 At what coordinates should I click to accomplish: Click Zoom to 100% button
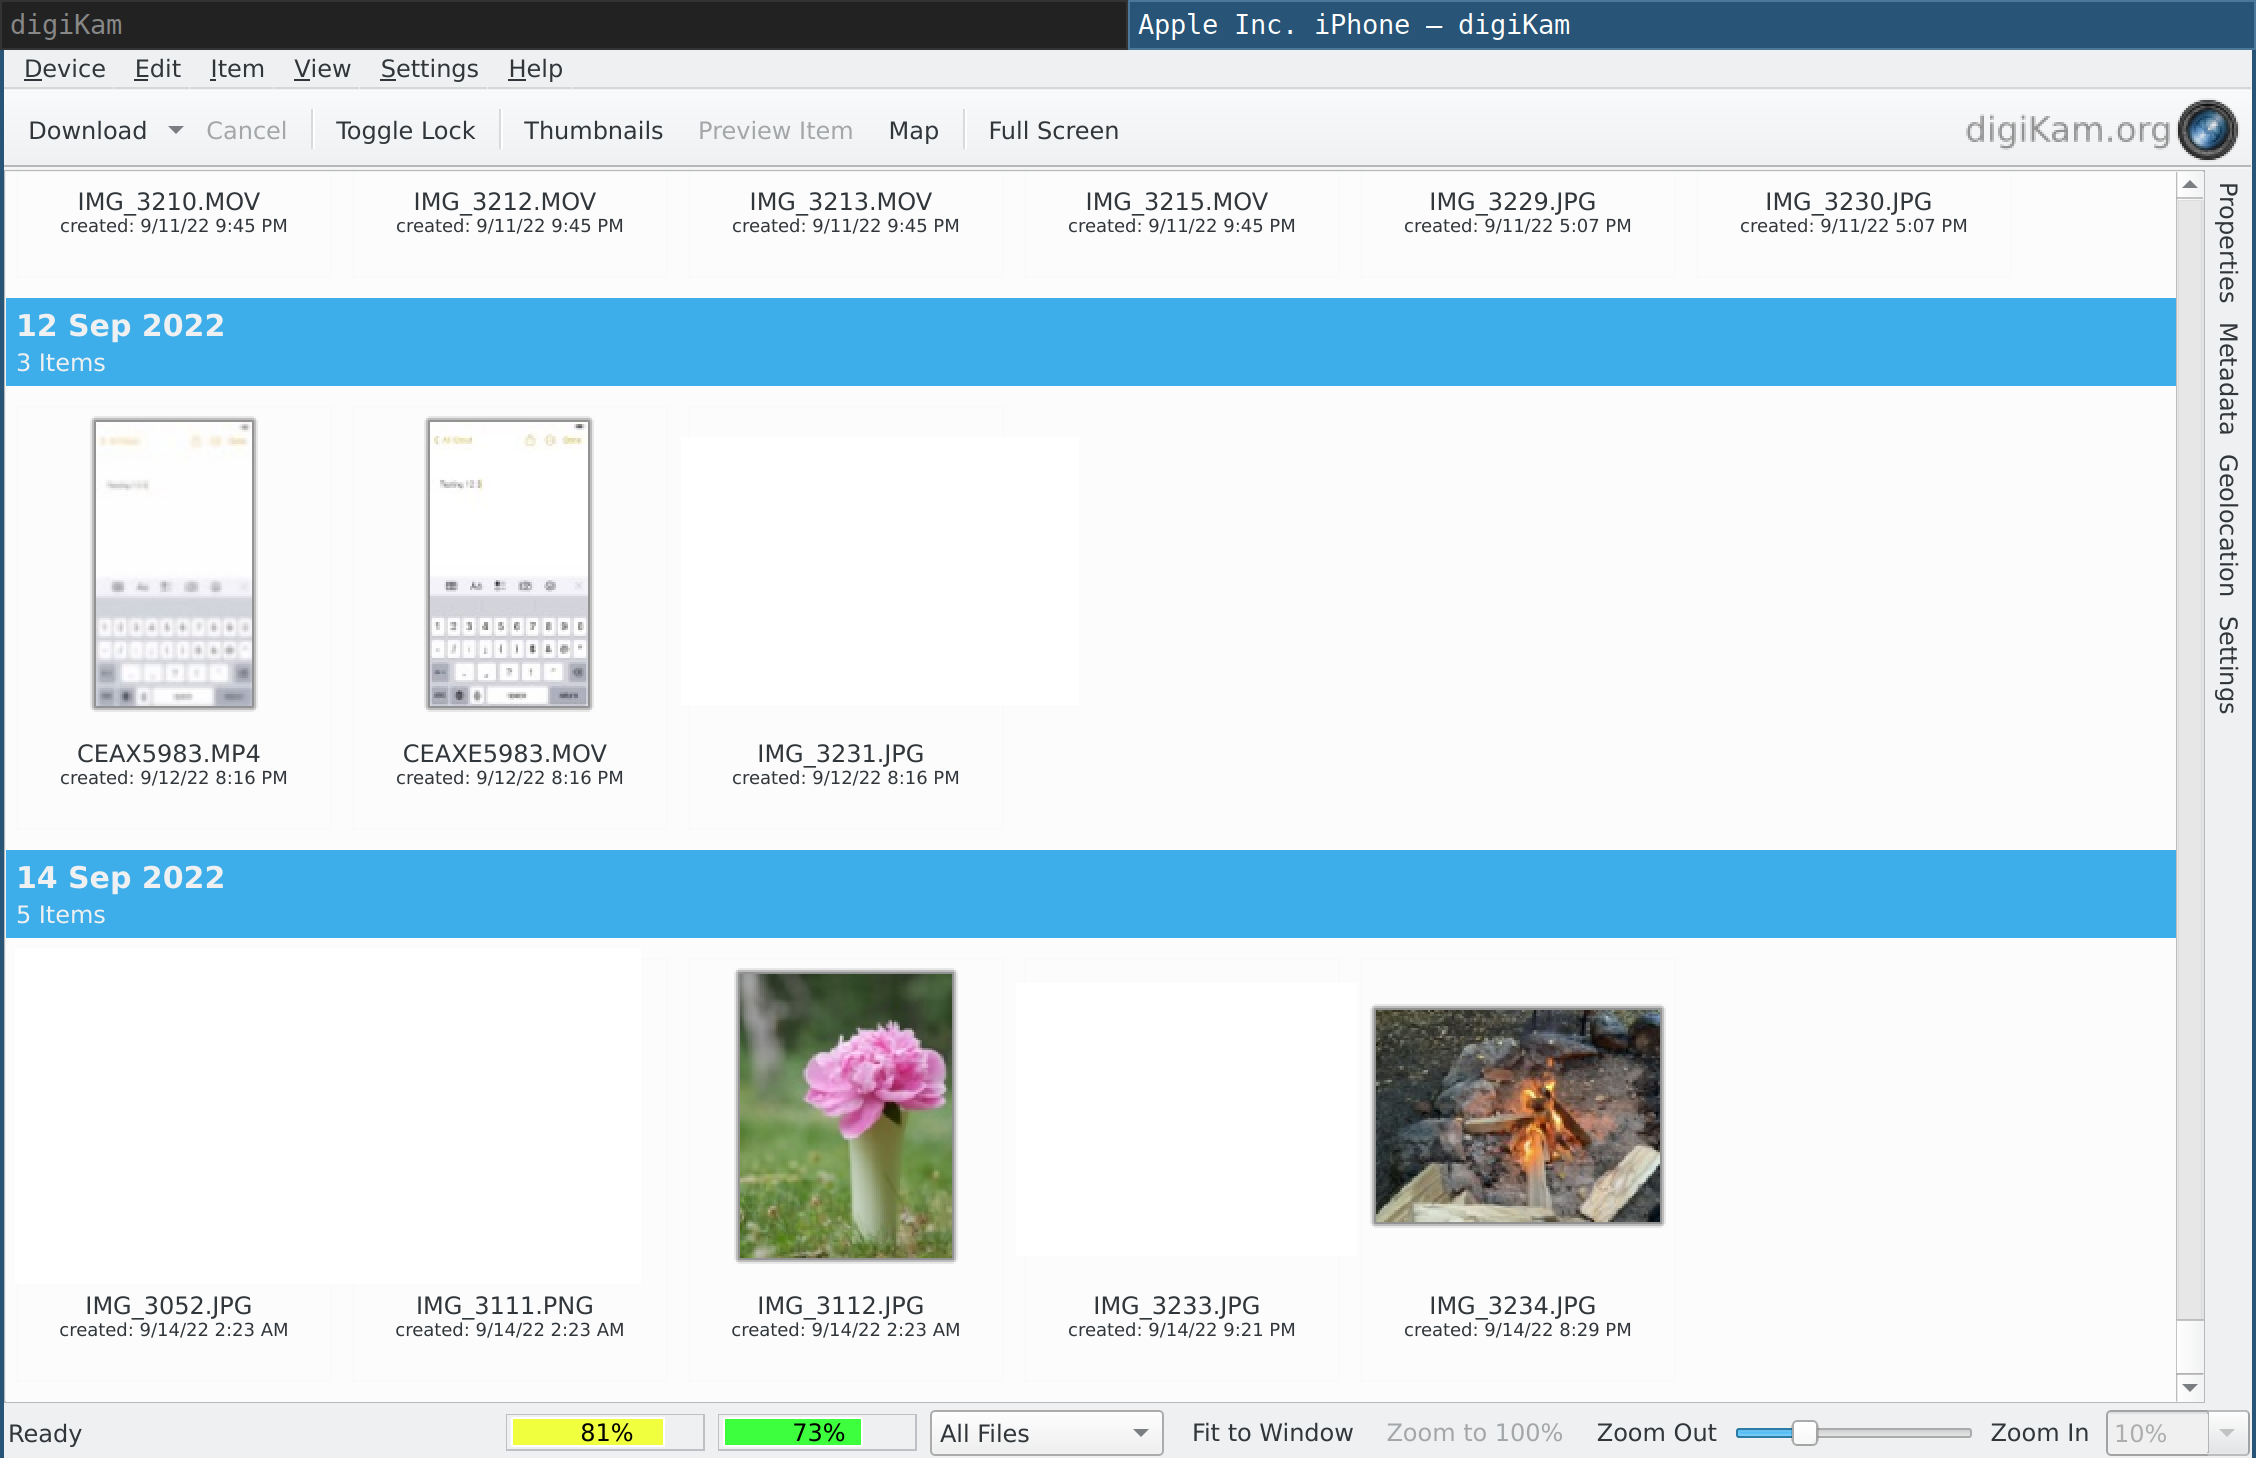1474,1432
